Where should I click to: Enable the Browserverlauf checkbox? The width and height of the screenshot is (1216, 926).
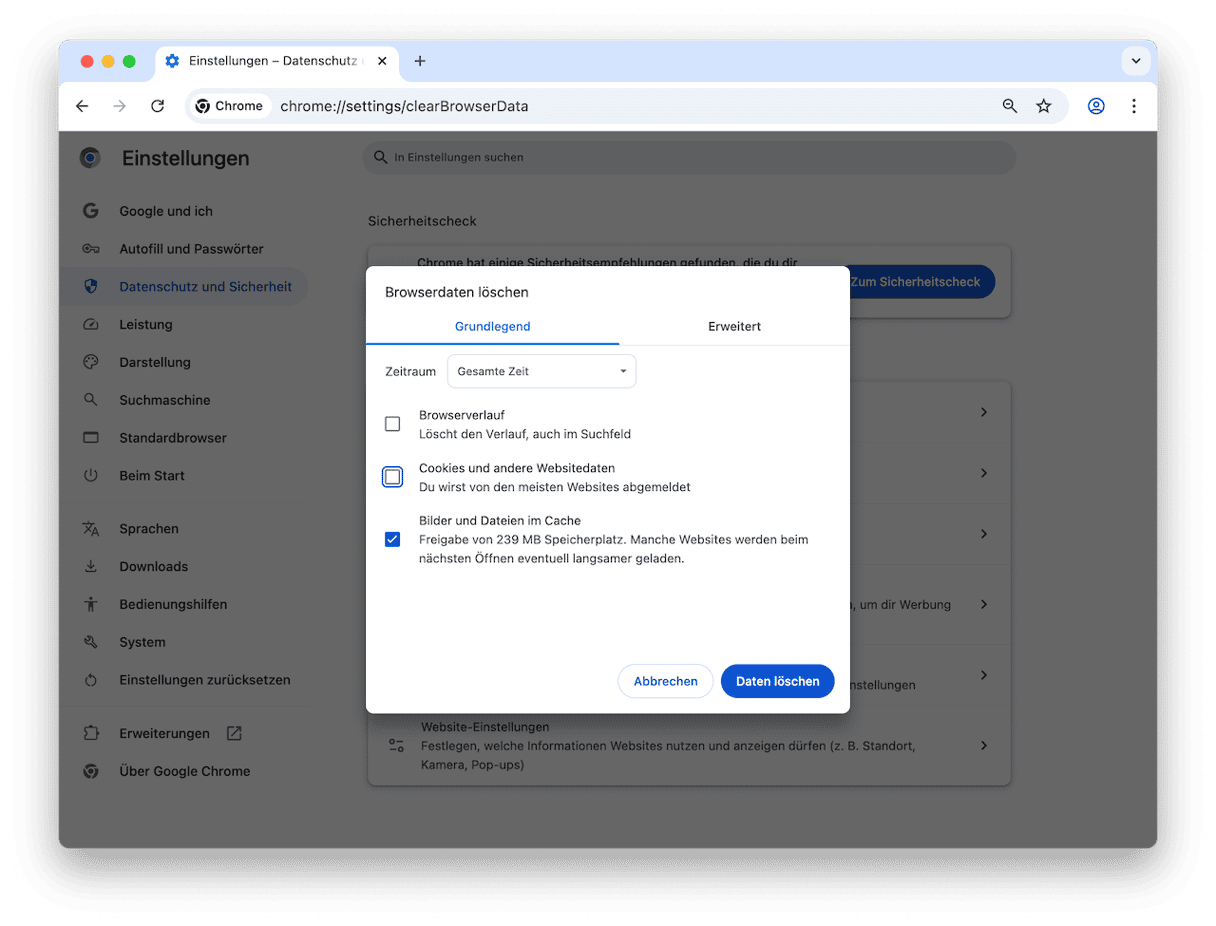click(x=393, y=424)
